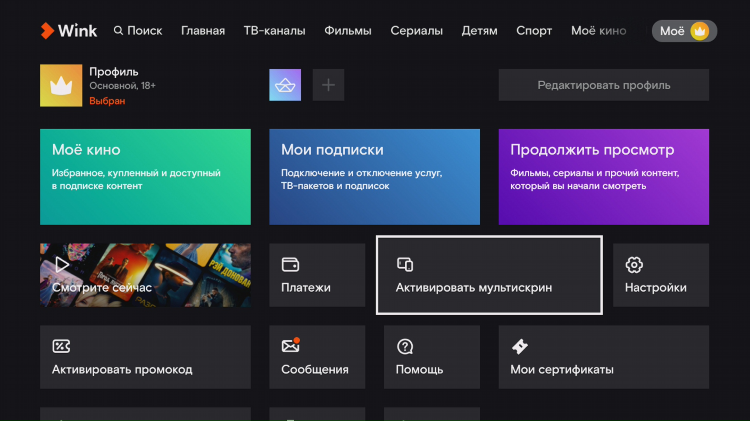Go to Главная tab

pos(203,31)
